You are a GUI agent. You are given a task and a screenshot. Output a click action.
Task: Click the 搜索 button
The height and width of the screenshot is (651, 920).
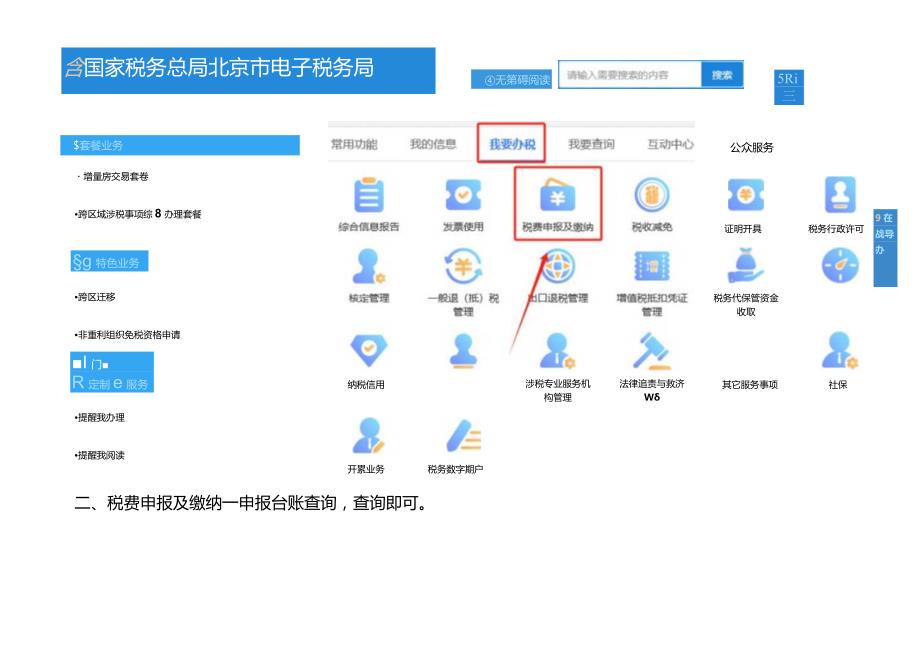pyautogui.click(x=722, y=75)
